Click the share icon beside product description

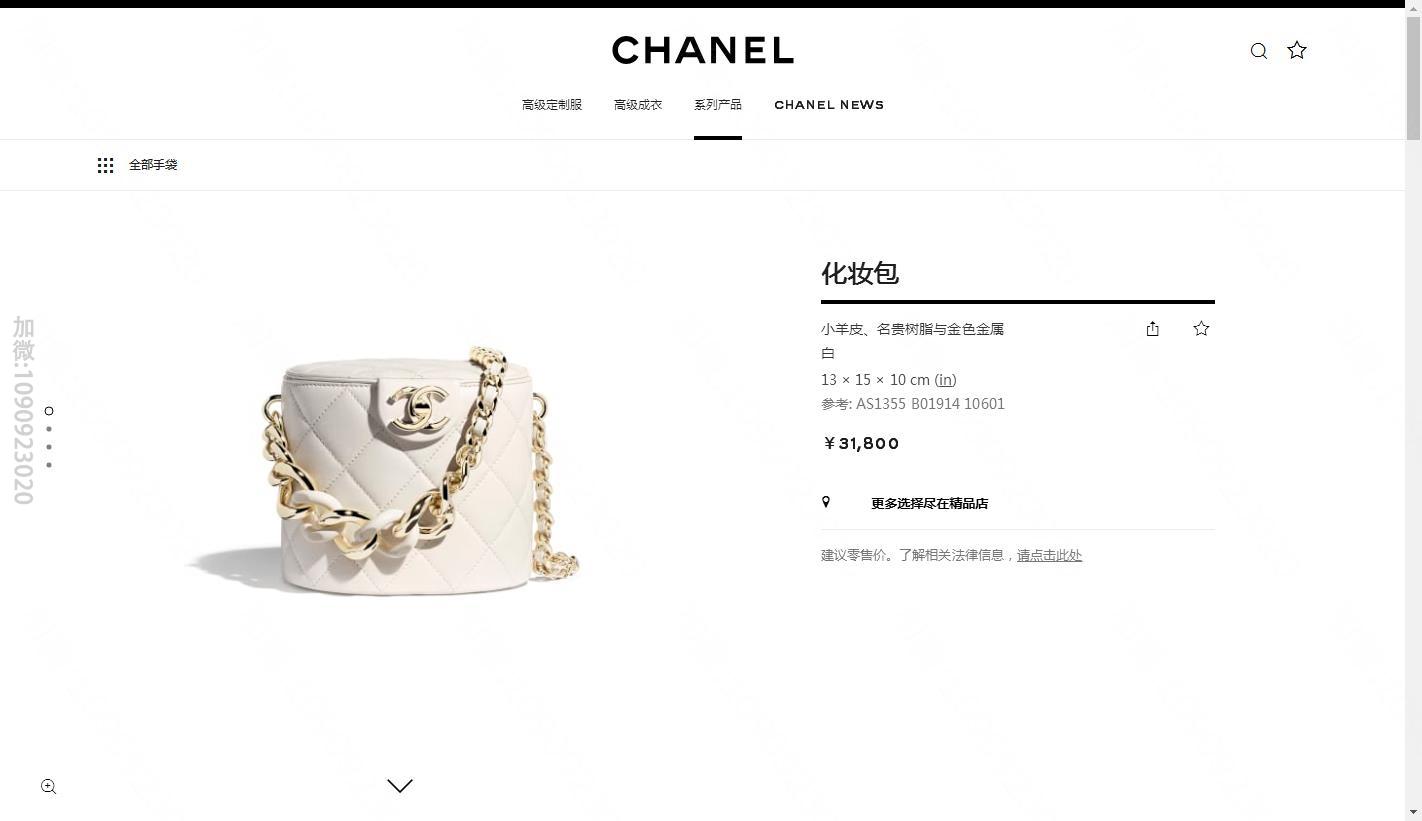coord(1152,328)
